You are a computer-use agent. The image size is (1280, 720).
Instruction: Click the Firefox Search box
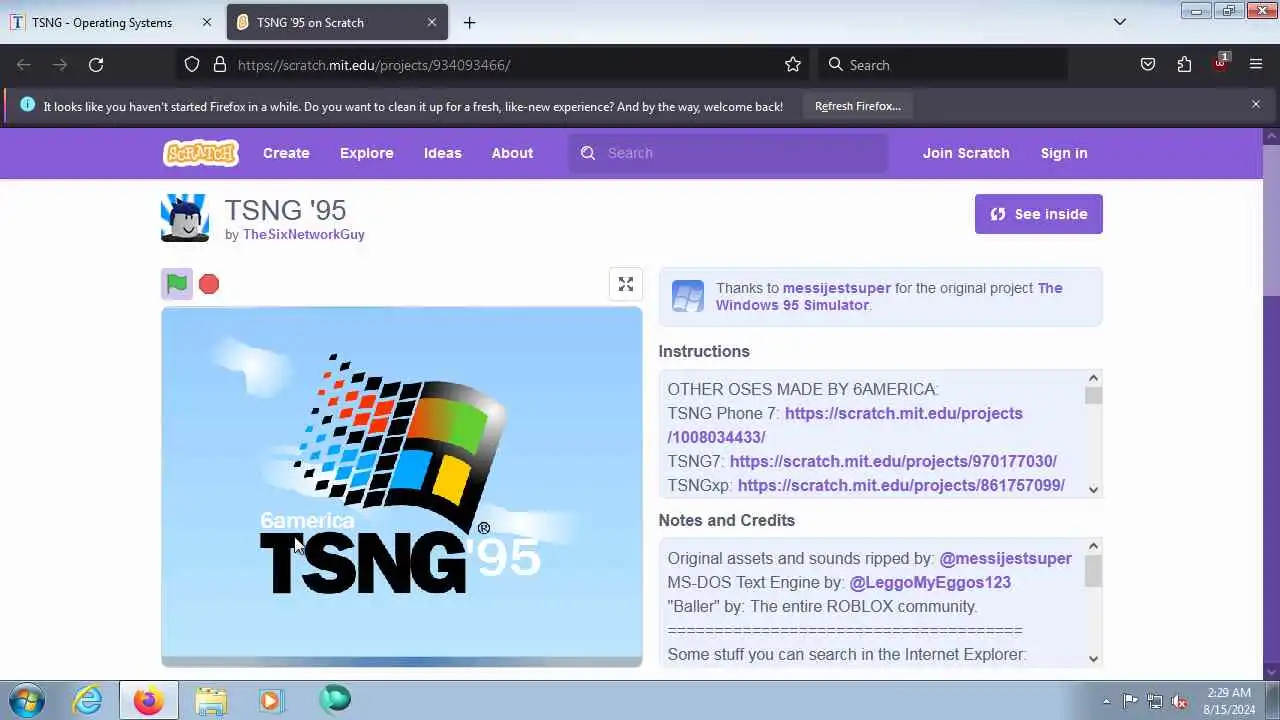click(943, 65)
